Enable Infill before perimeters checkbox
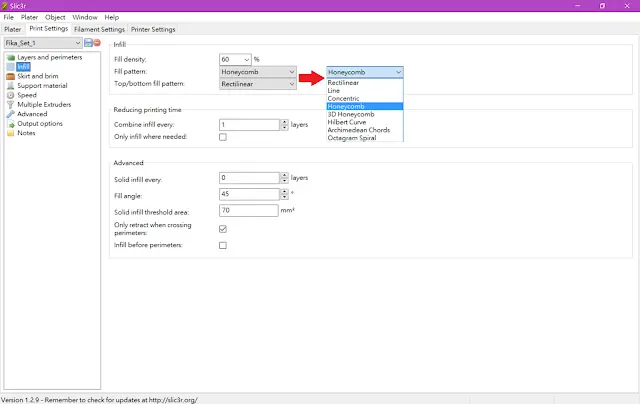This screenshot has height=404, width=640. pos(223,245)
